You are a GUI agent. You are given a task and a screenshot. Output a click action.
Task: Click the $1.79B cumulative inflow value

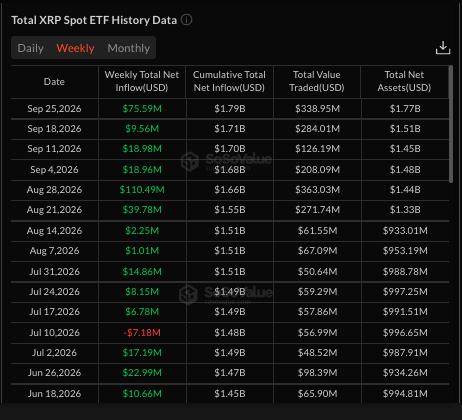[230, 109]
